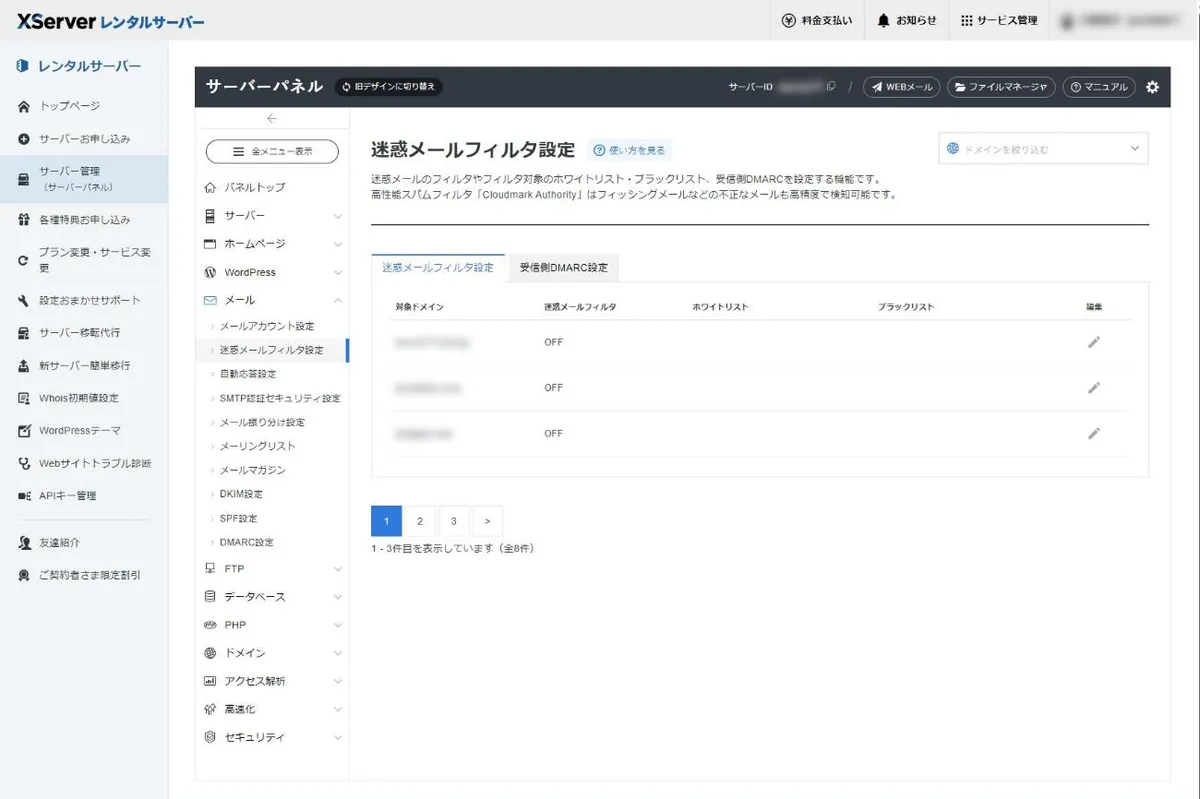
Task: Click next page arrow in pagination
Action: coord(487,521)
